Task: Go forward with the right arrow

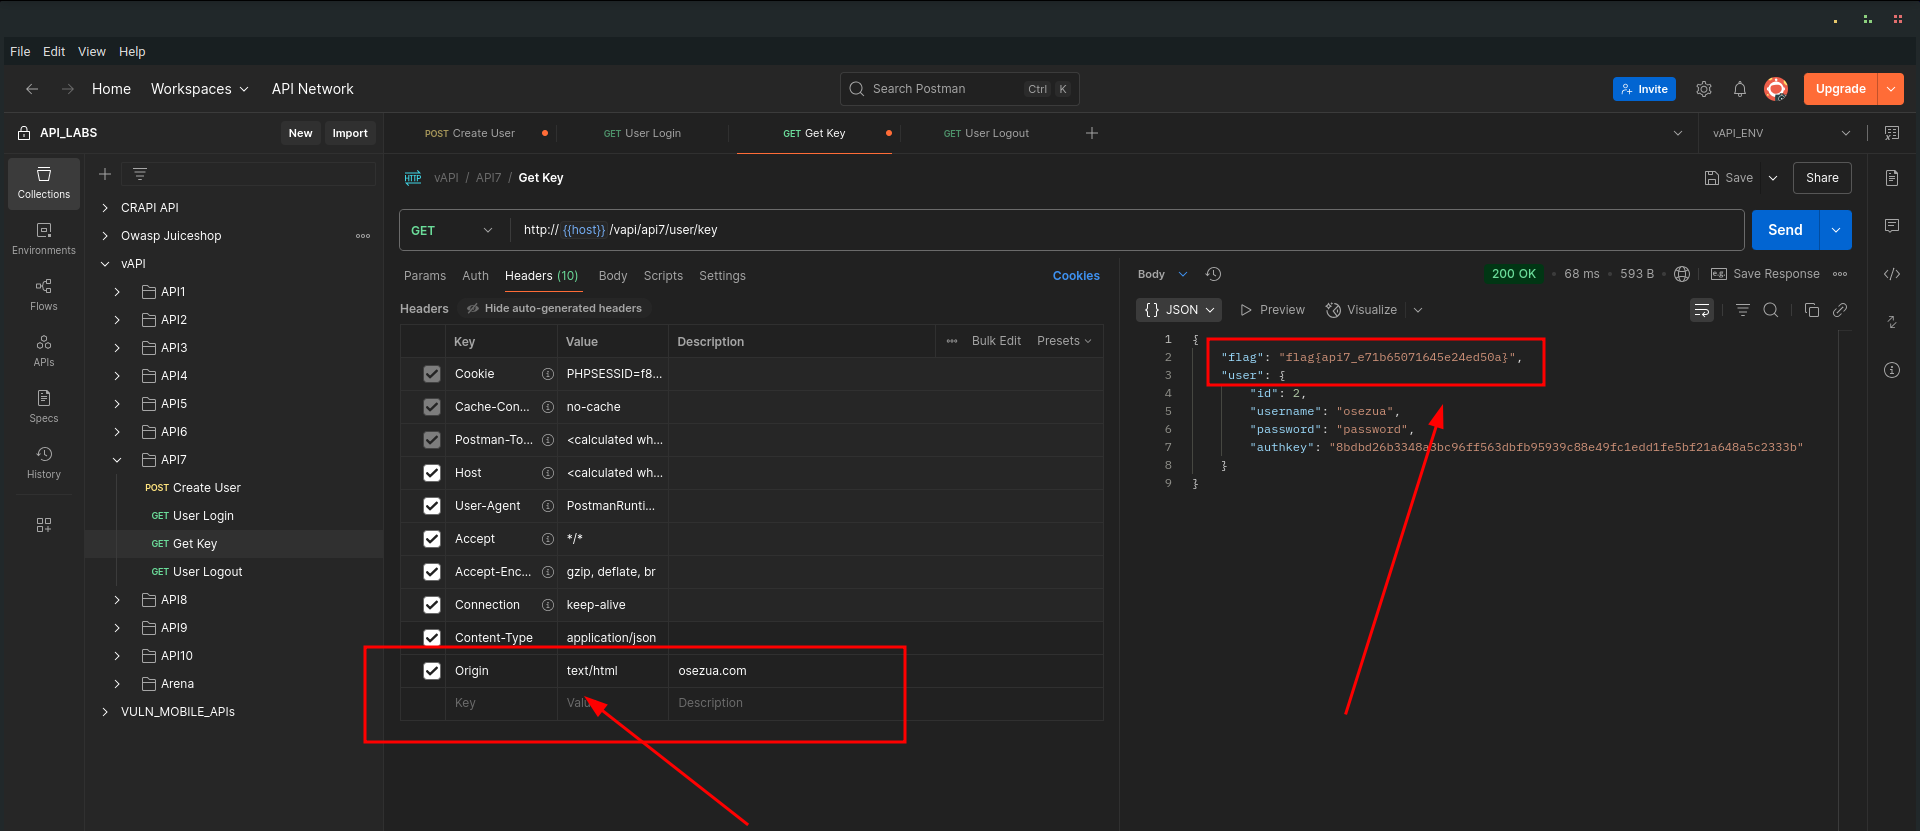Action: click(x=68, y=89)
